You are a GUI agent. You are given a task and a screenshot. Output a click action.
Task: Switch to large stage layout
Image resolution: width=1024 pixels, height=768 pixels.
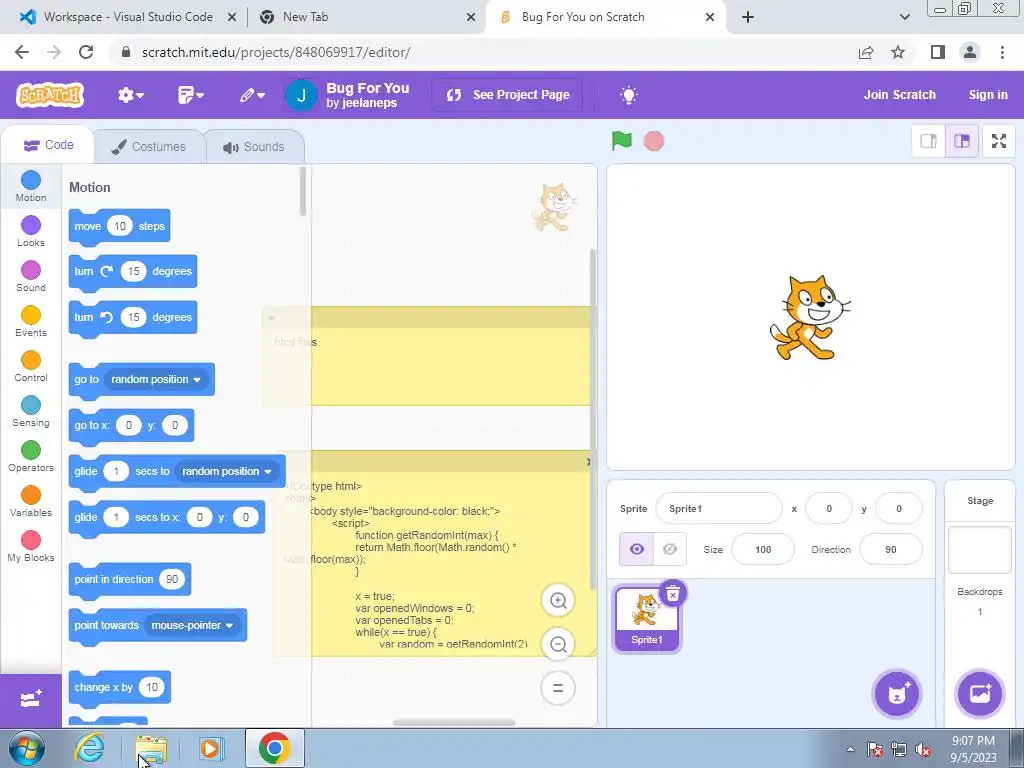pos(962,141)
